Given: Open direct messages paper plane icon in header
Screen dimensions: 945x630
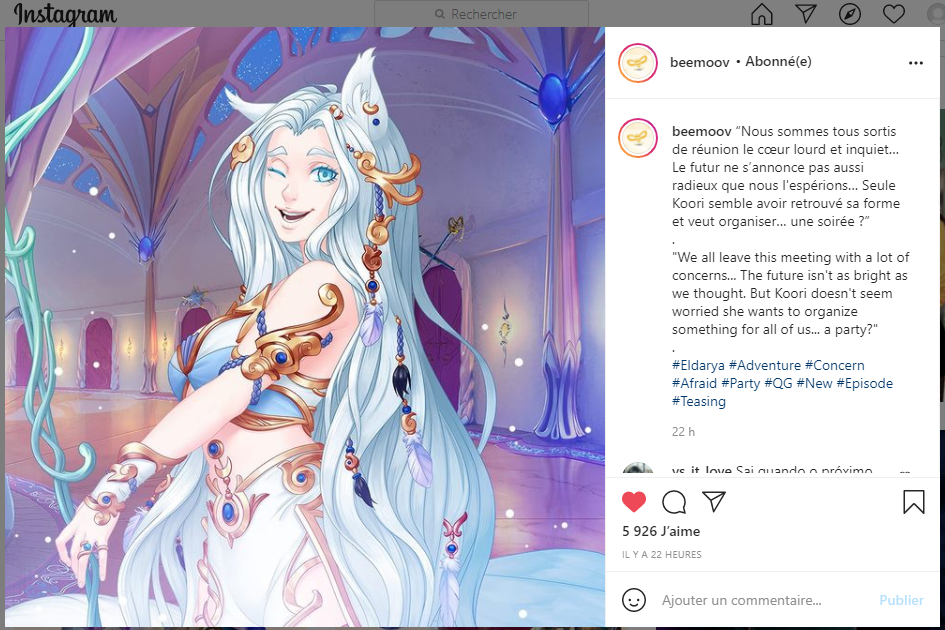Looking at the screenshot, I should point(806,13).
